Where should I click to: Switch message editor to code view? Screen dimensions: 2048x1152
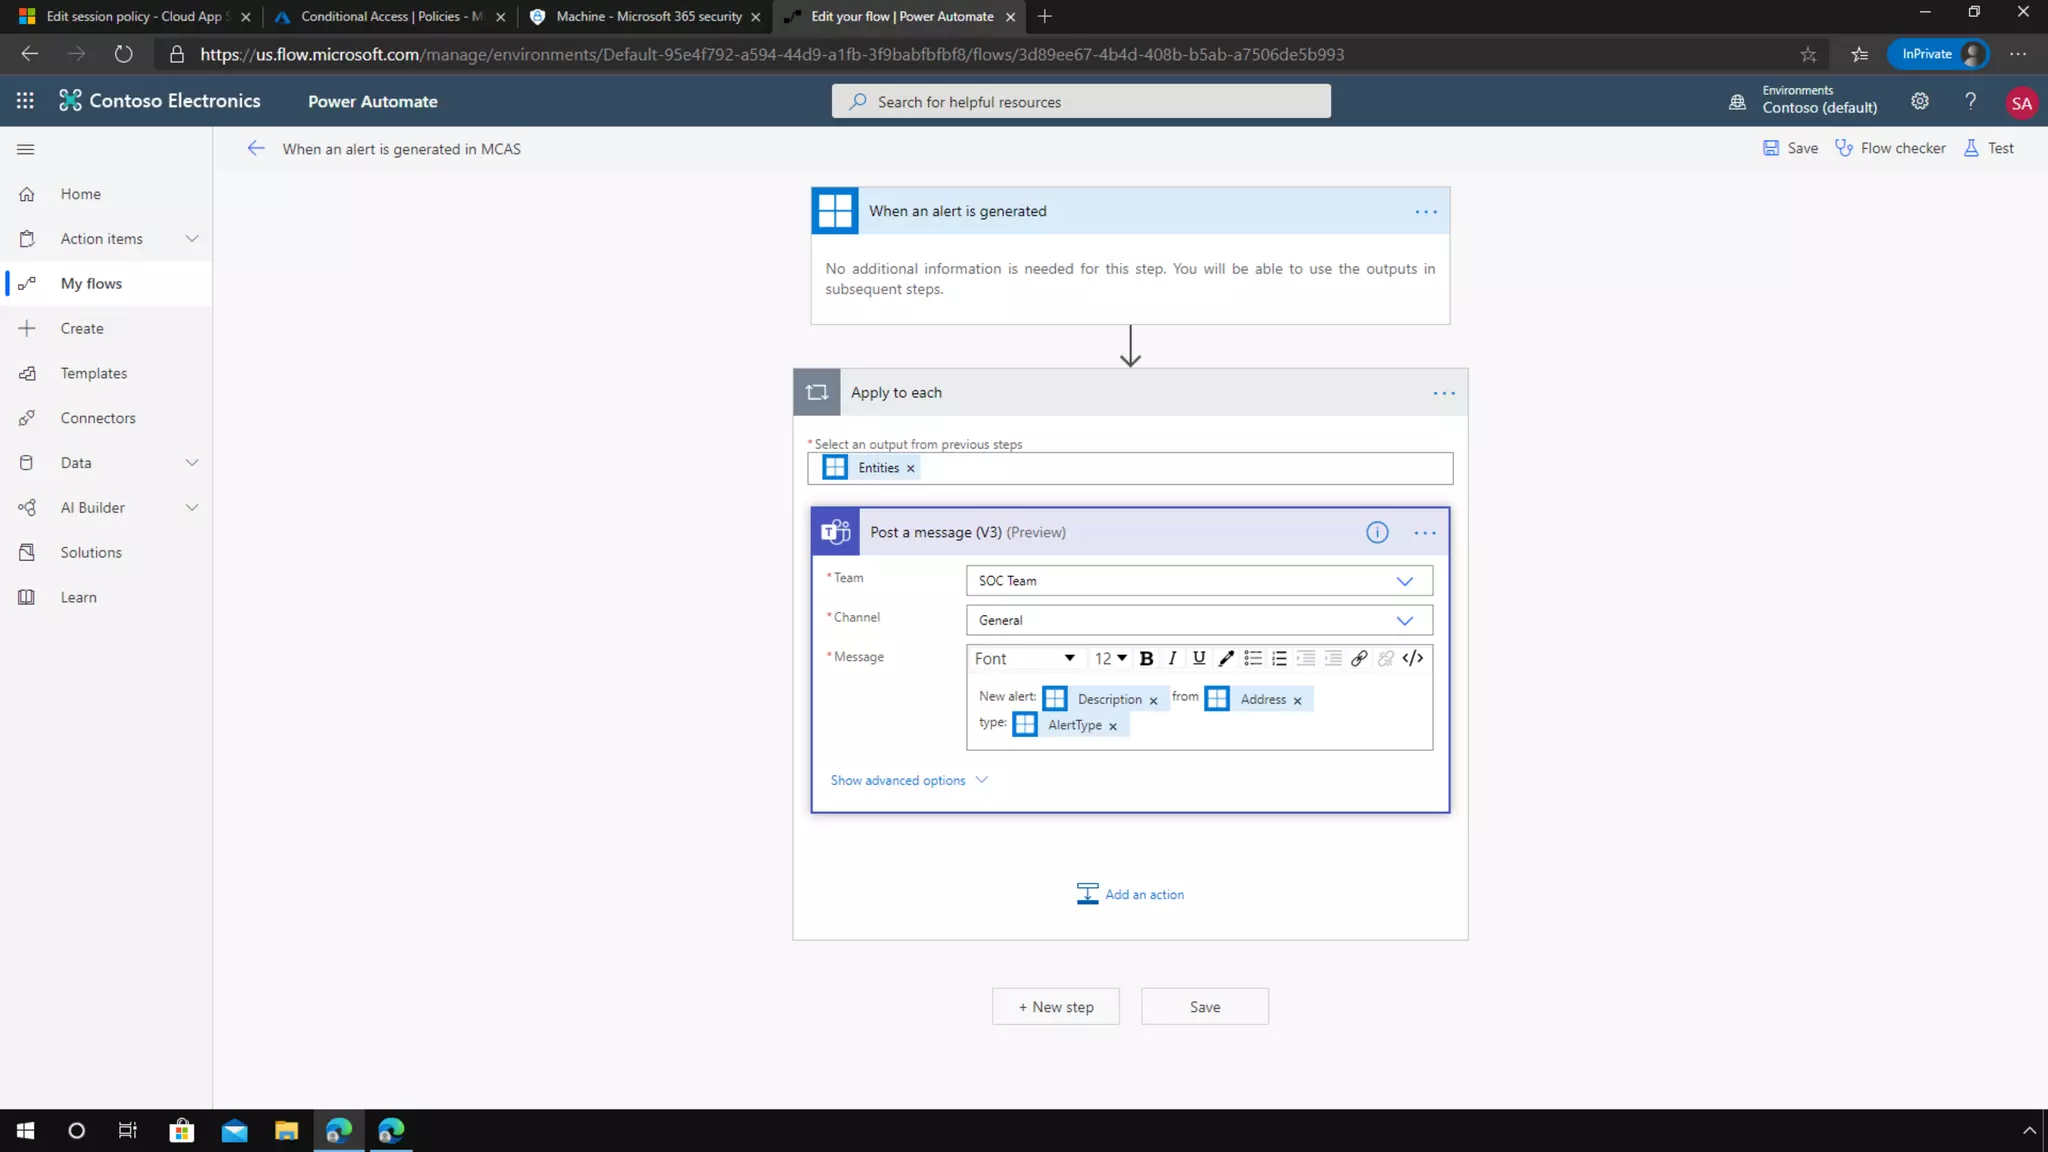click(1413, 658)
